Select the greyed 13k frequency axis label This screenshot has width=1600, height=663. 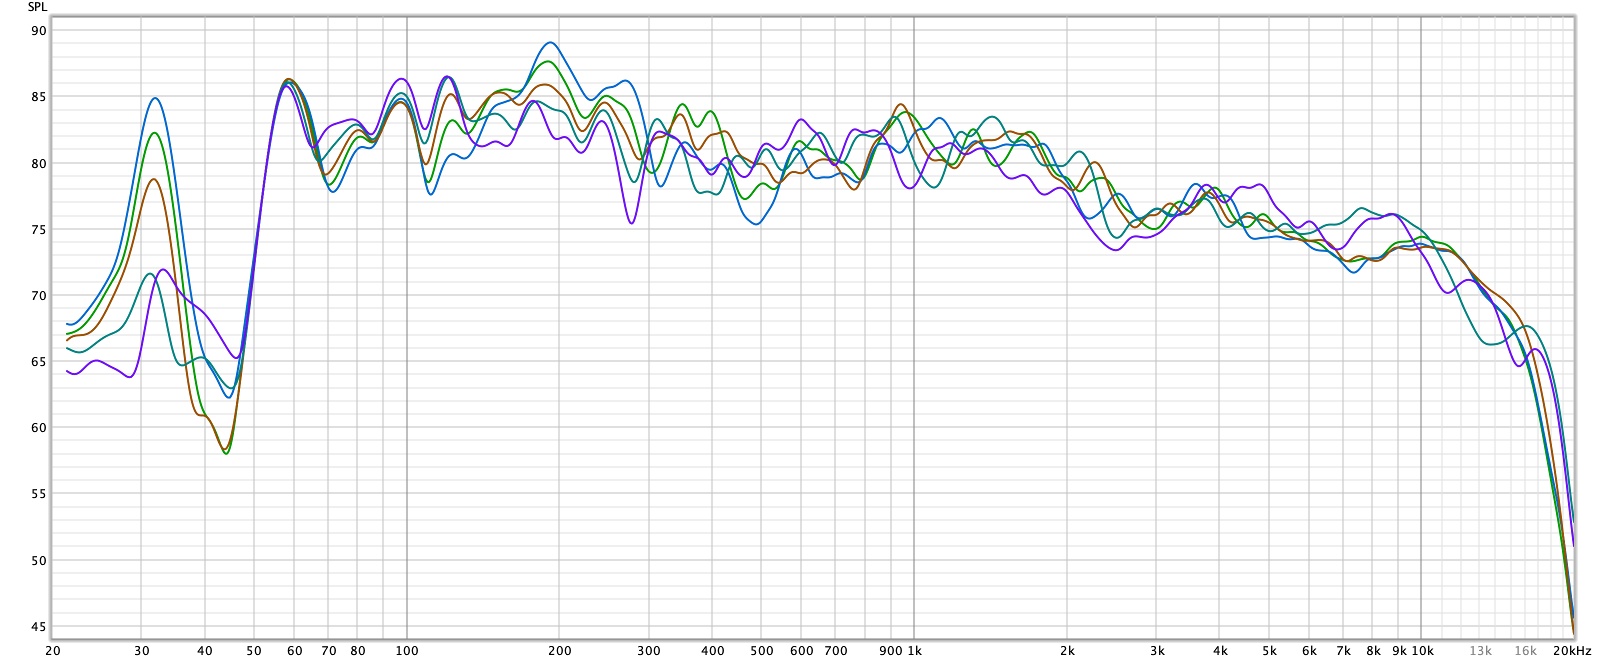[x=1480, y=651]
